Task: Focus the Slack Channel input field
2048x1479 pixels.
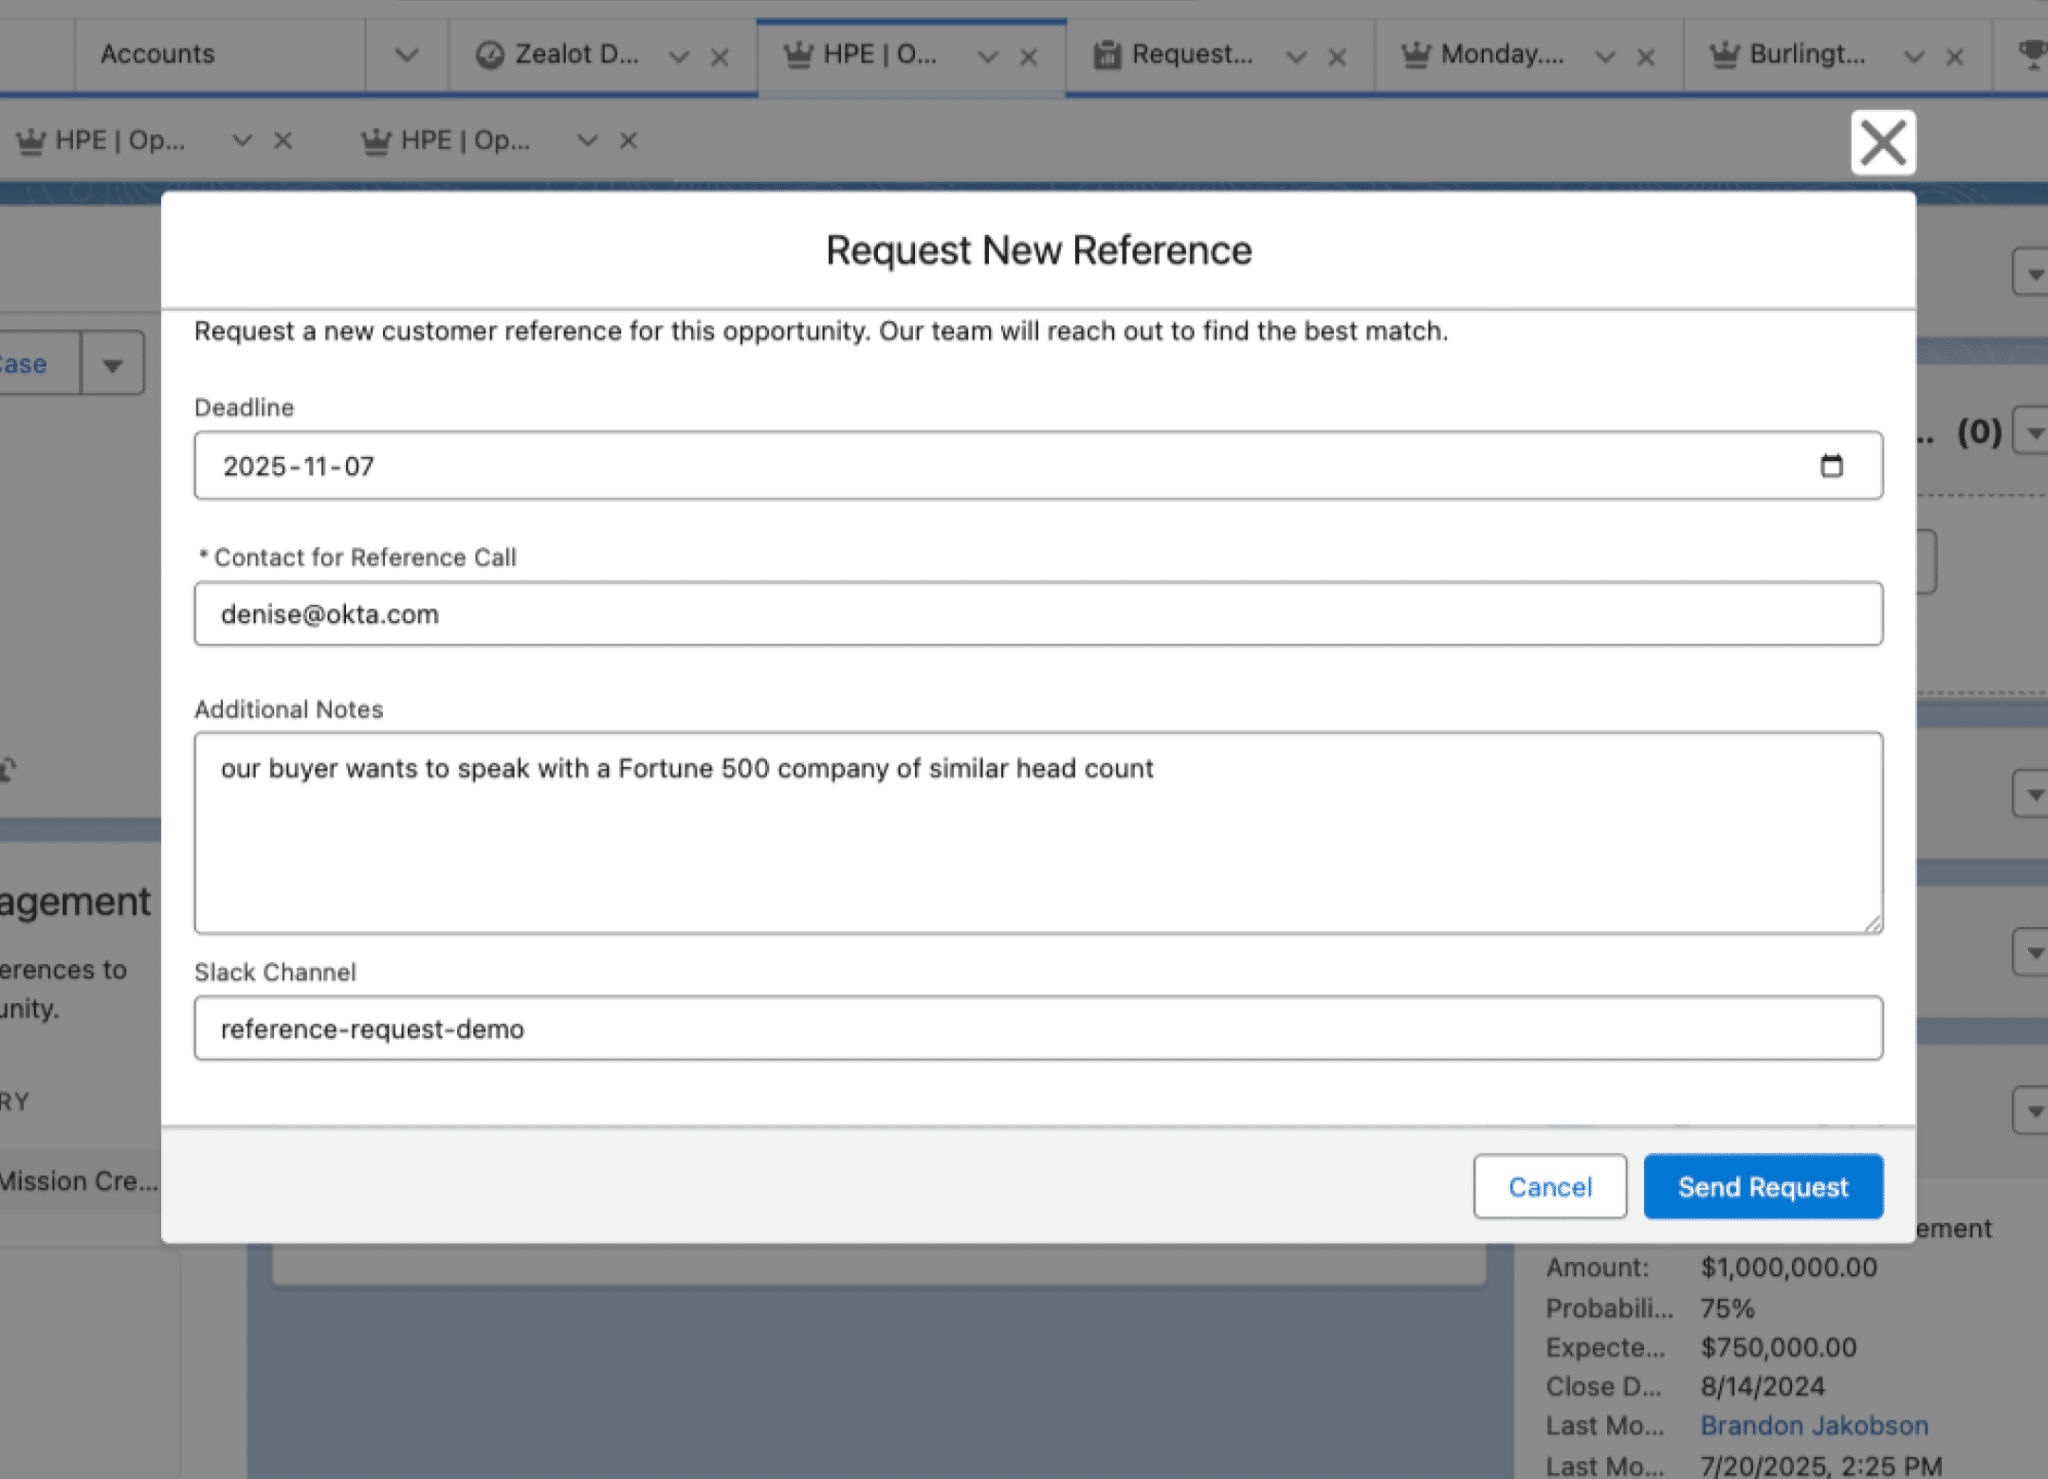Action: tap(1037, 1029)
